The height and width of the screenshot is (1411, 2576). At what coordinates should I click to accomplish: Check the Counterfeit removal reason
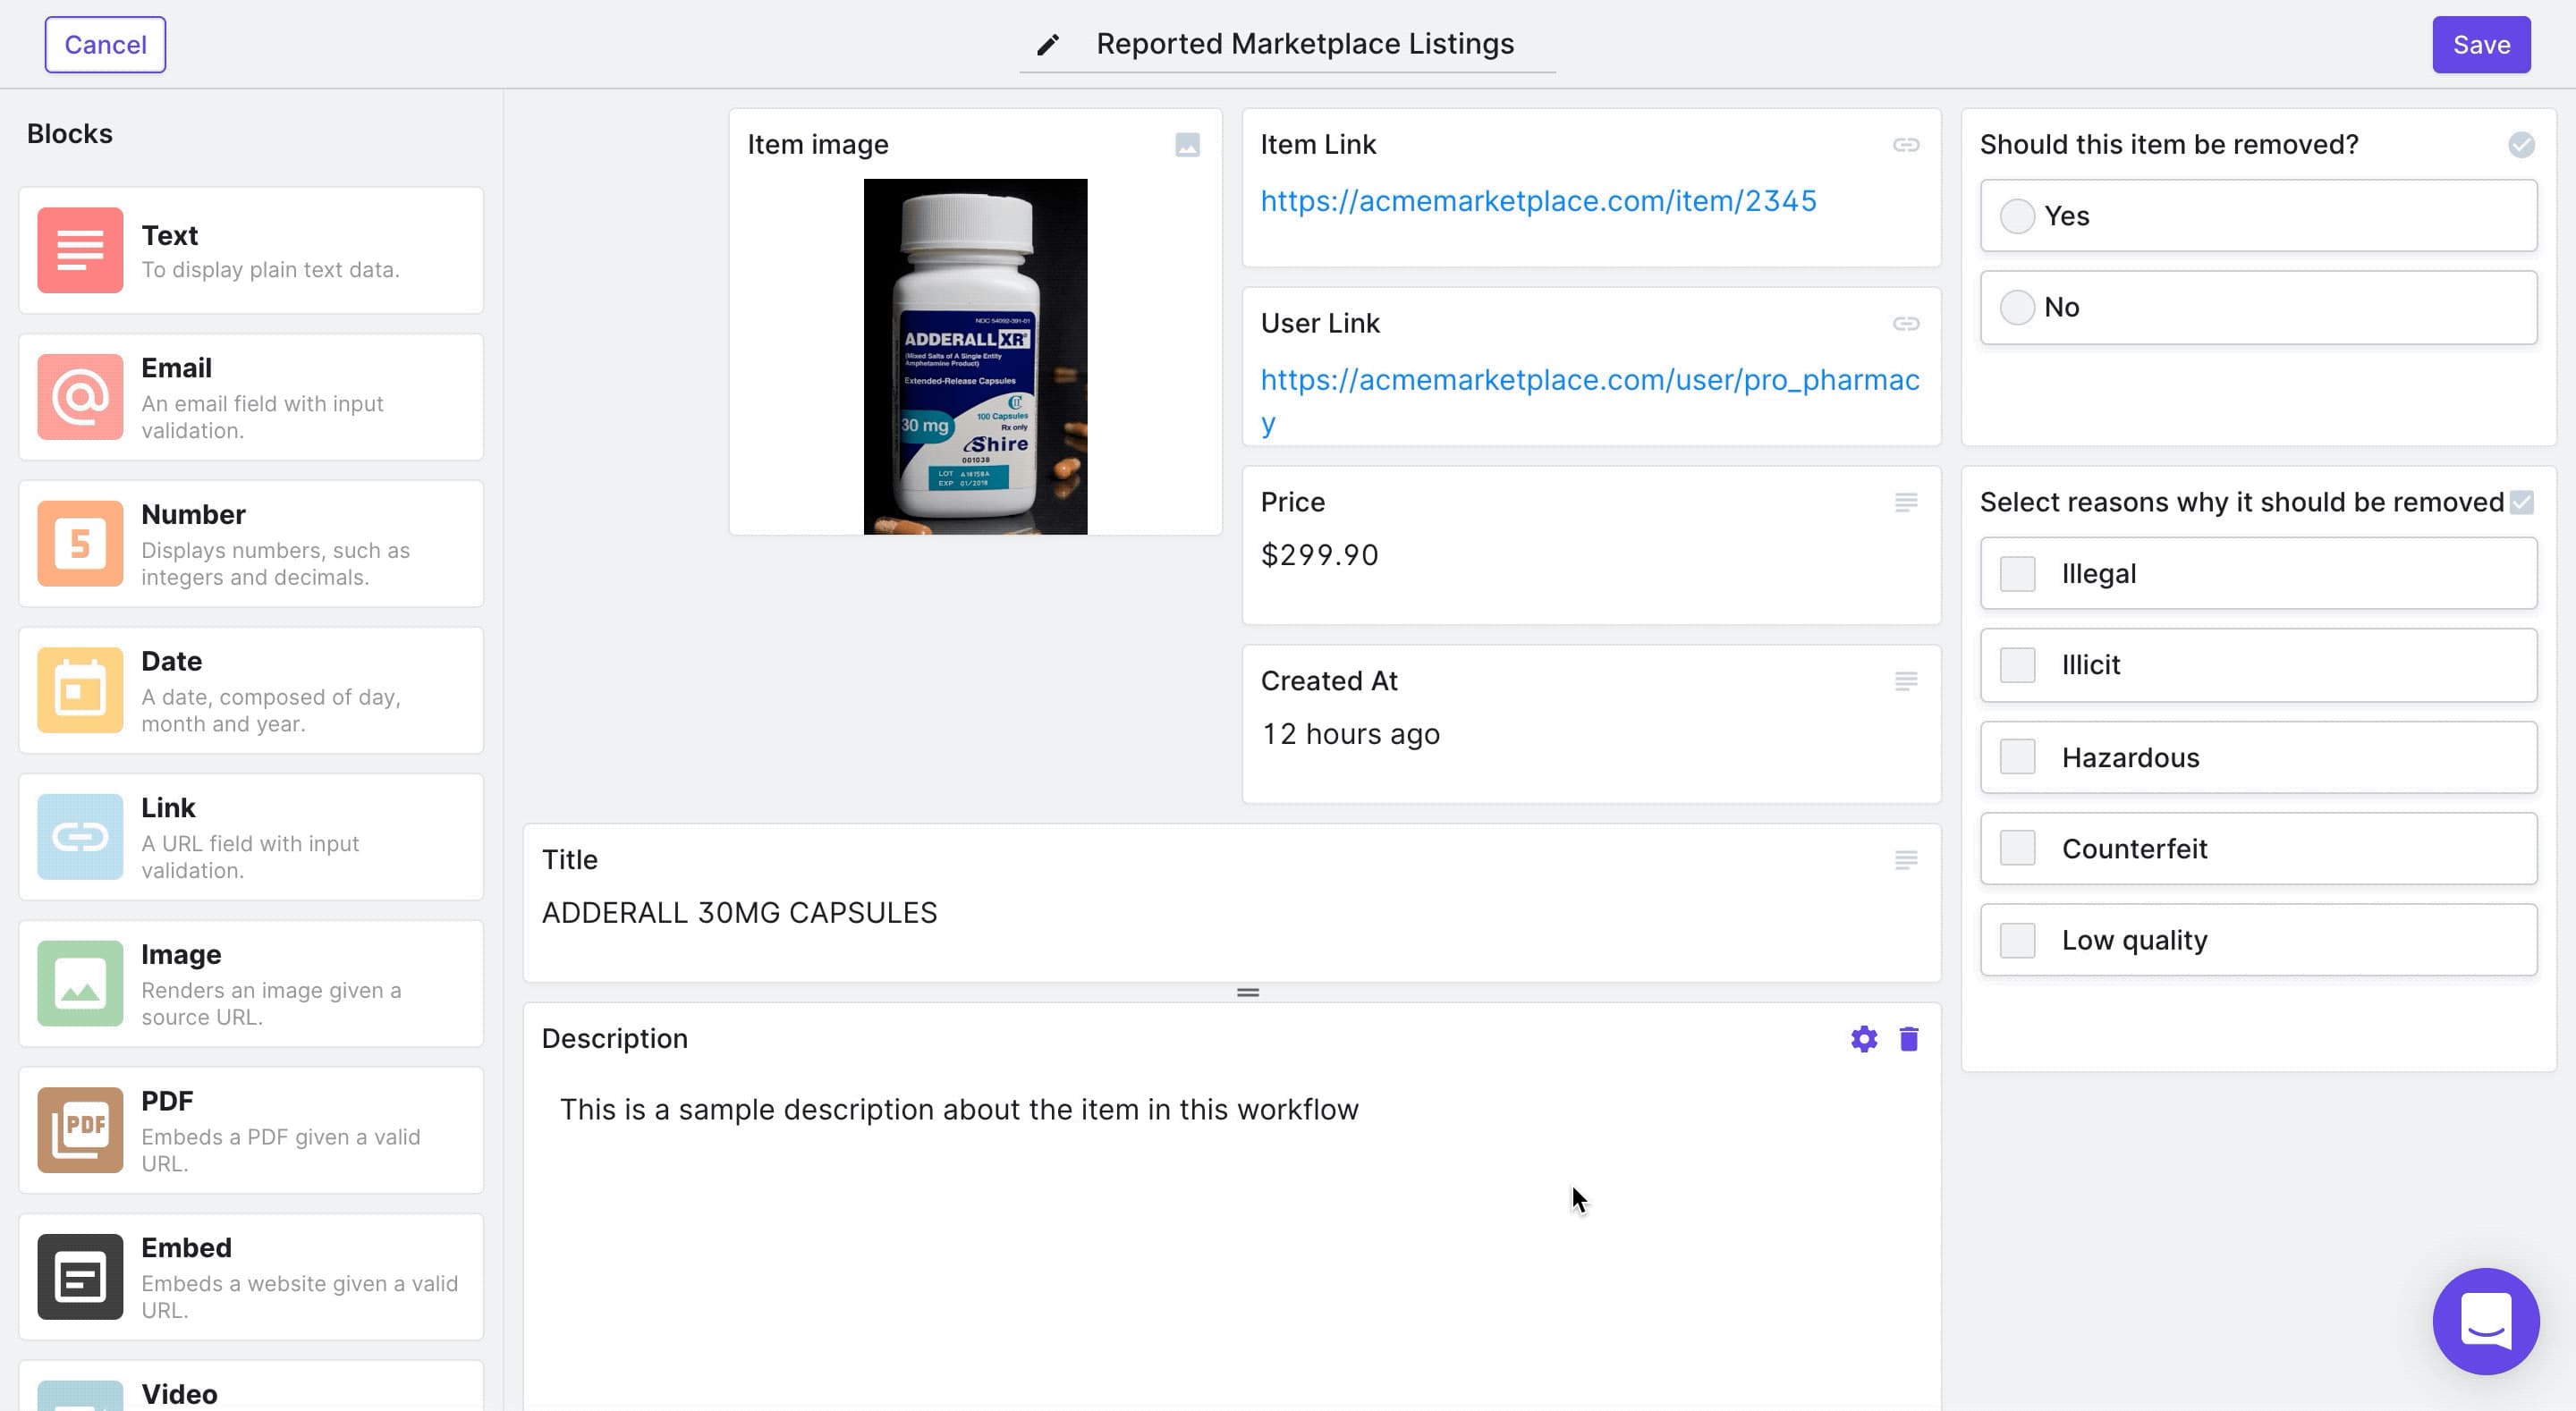pyautogui.click(x=2017, y=848)
